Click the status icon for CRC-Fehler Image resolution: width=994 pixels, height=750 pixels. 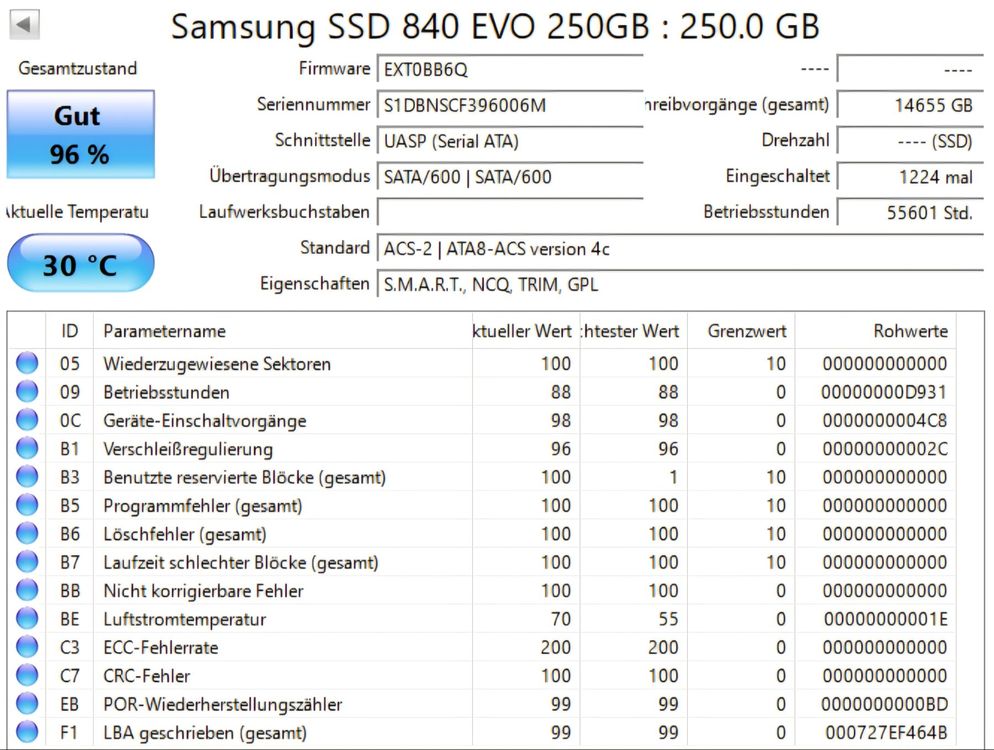pos(27,676)
